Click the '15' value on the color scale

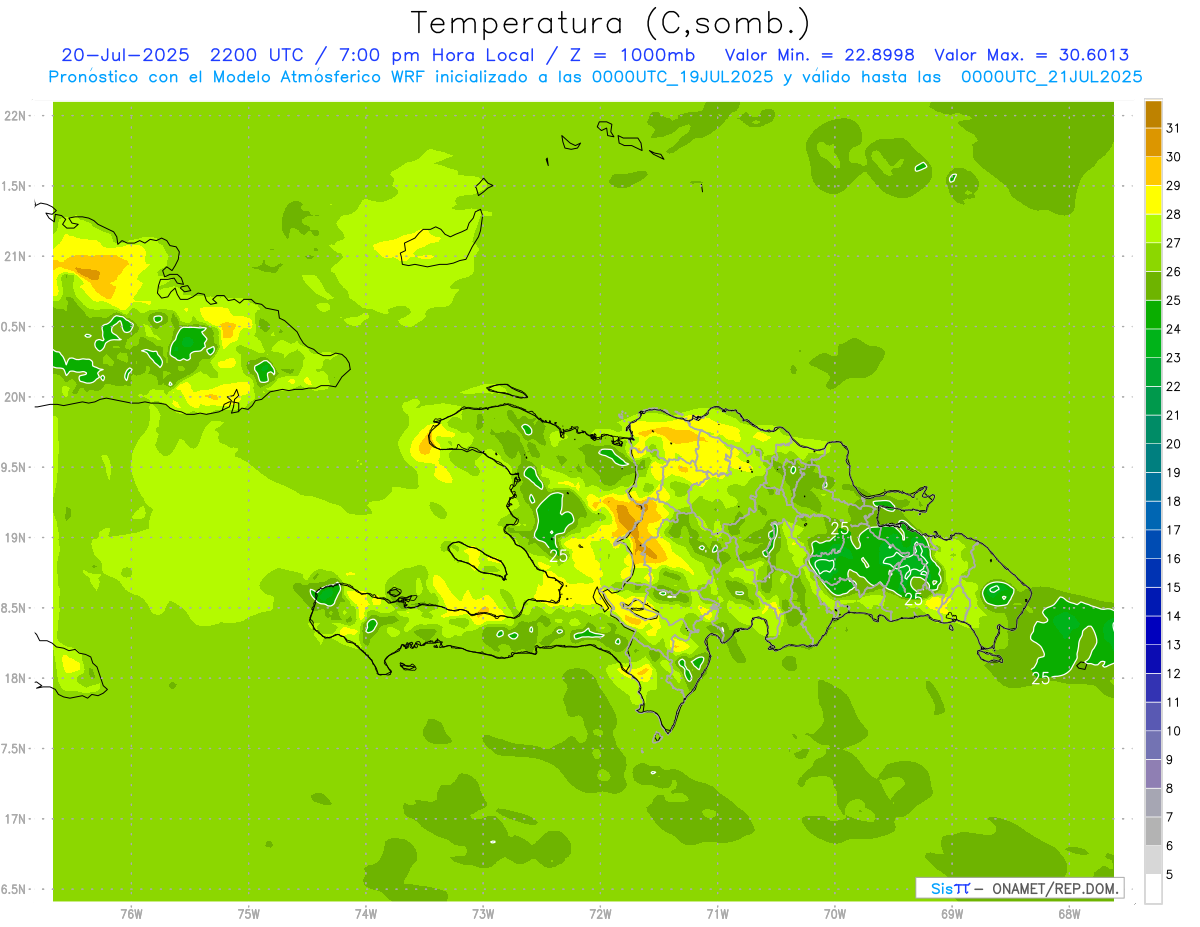click(1174, 588)
